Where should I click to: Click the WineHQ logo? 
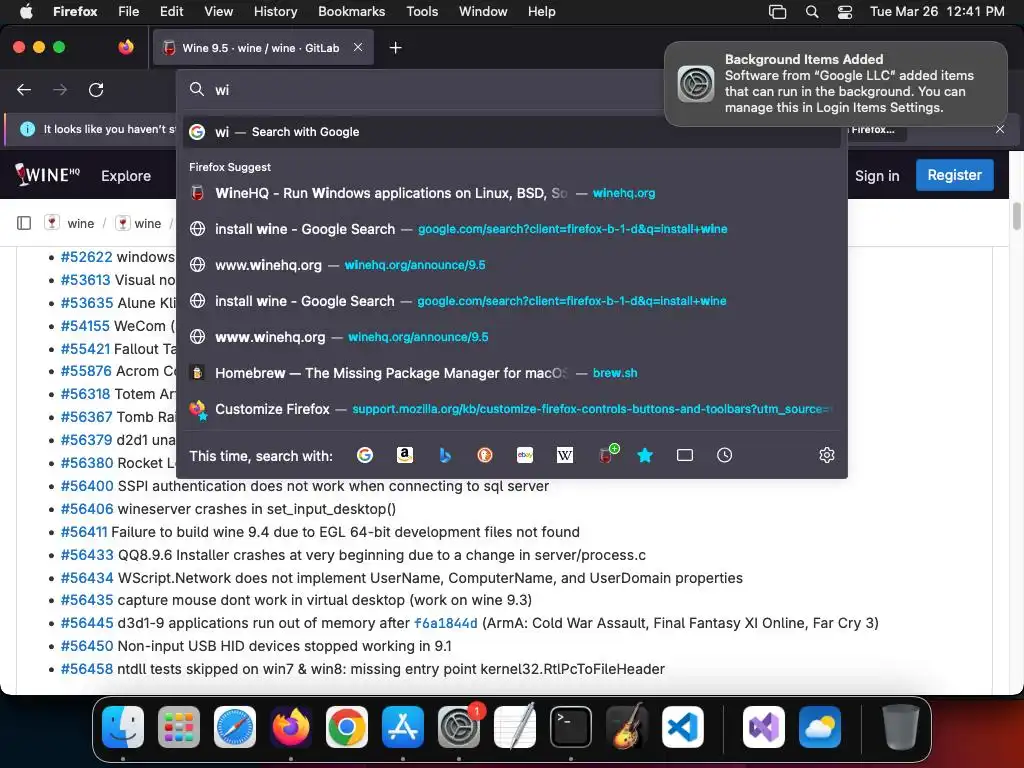coord(48,175)
